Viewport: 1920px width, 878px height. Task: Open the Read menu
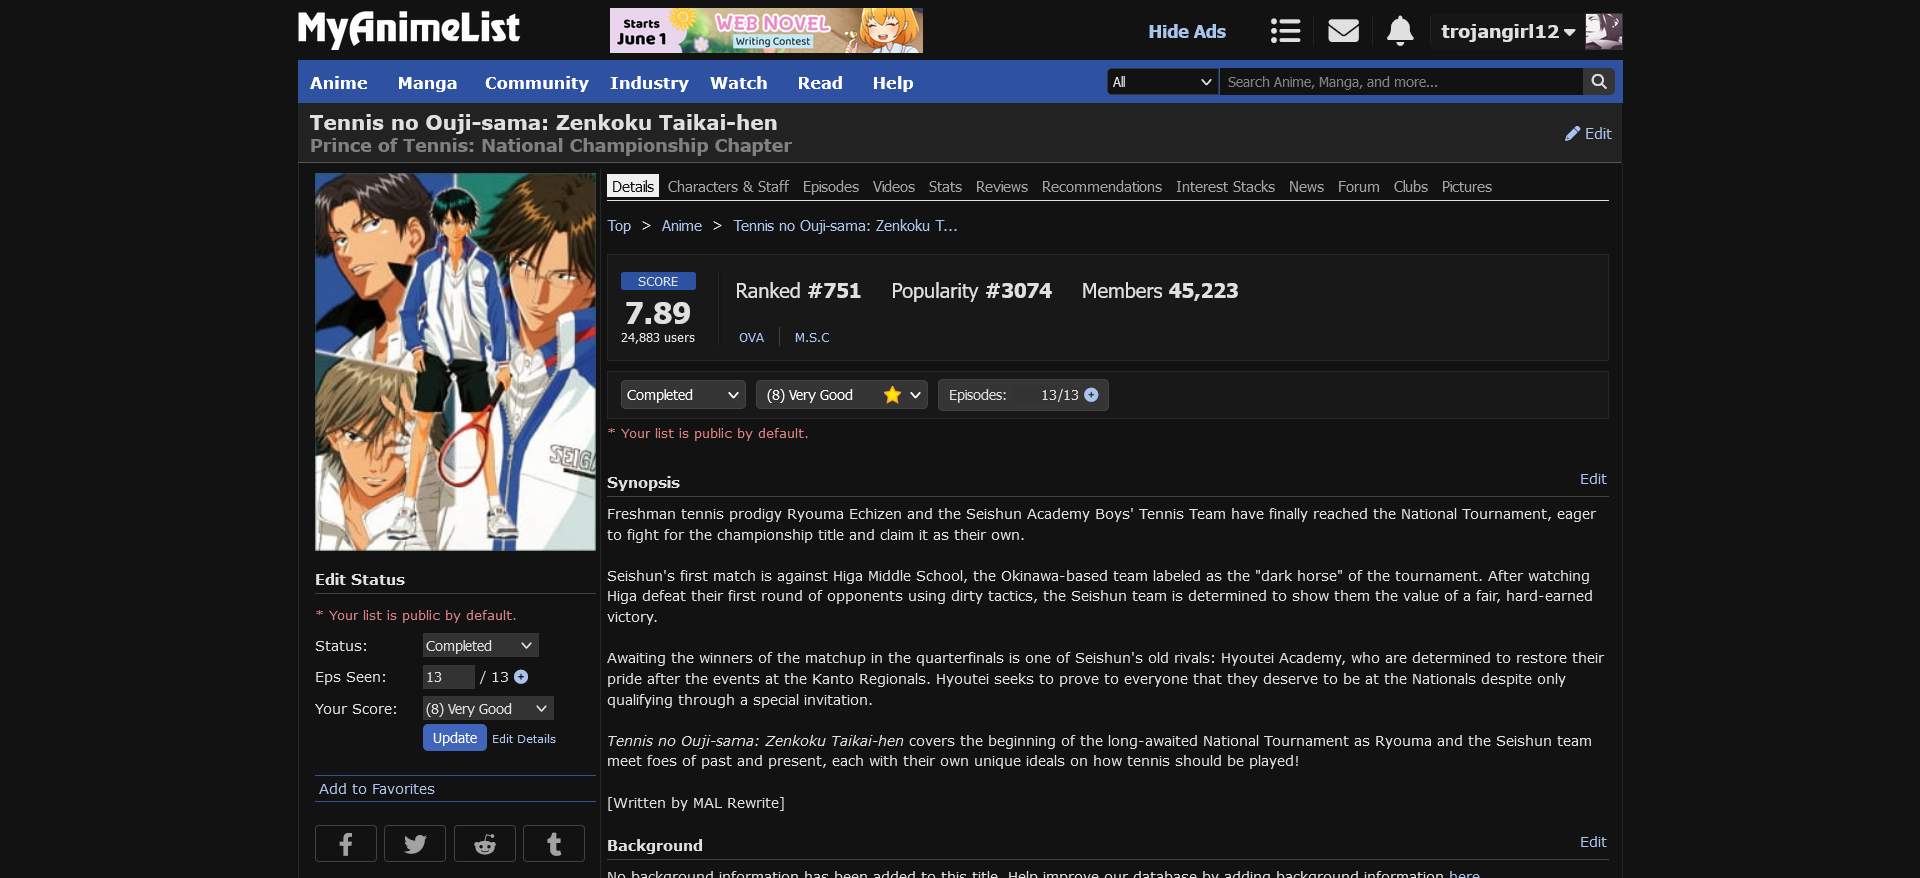click(x=820, y=83)
